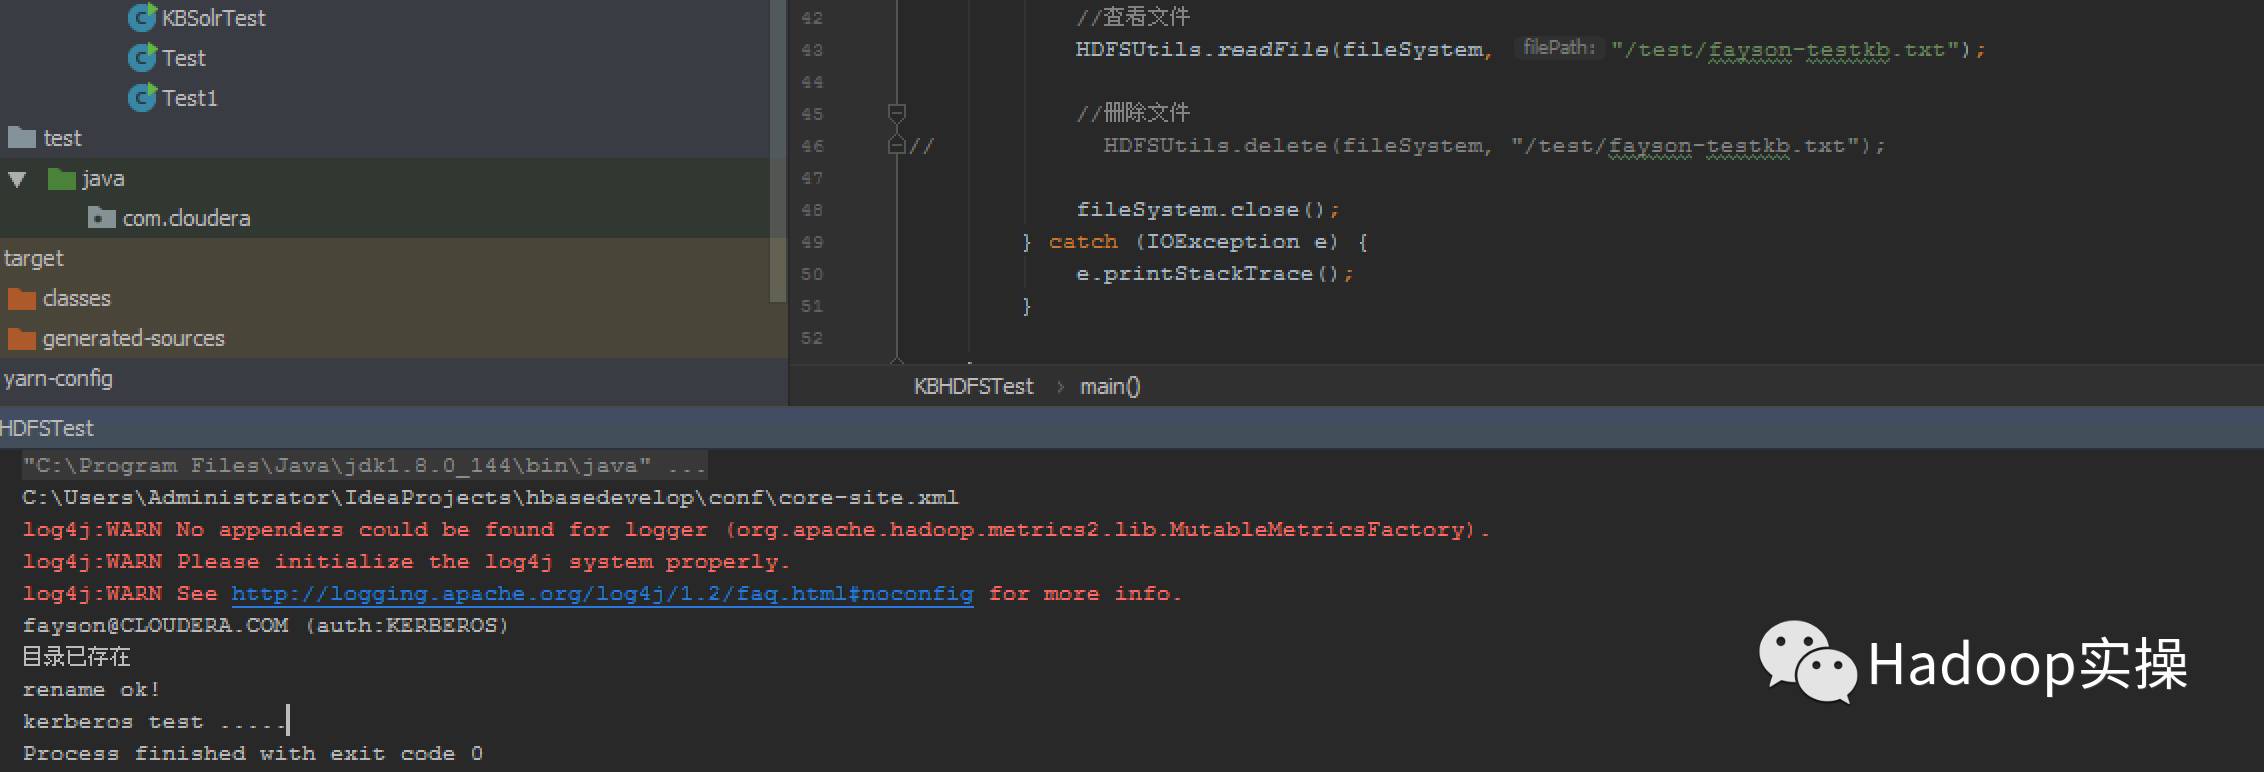Click the 'kerberos test .....' output line
The height and width of the screenshot is (772, 2264).
pos(154,722)
